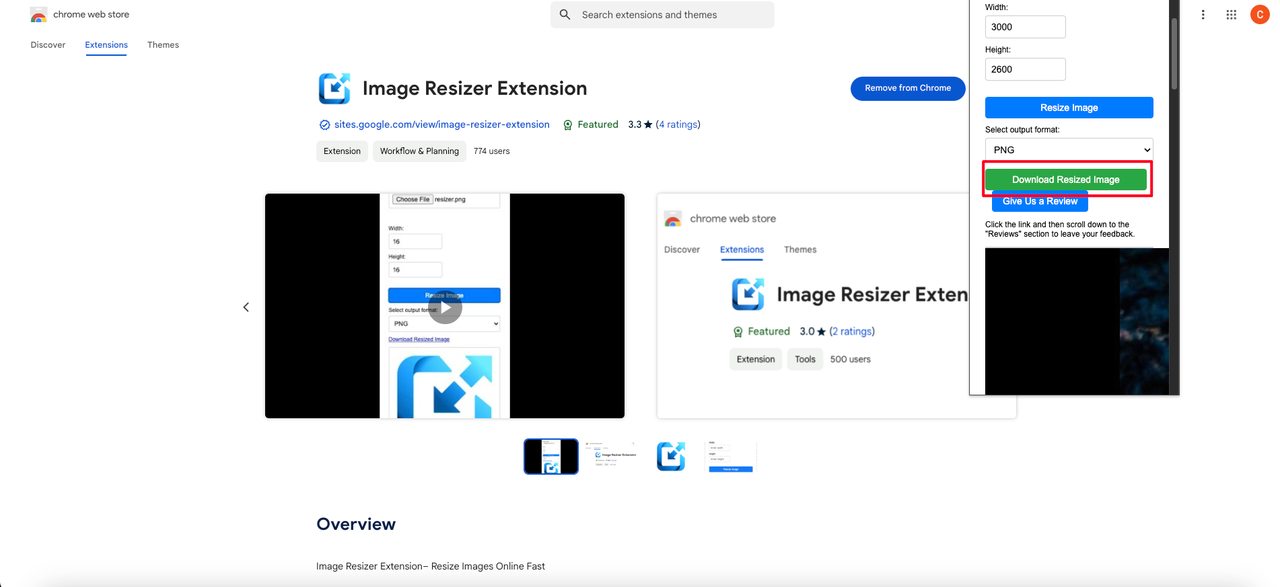Open the PNG output format dropdown

tap(1069, 149)
